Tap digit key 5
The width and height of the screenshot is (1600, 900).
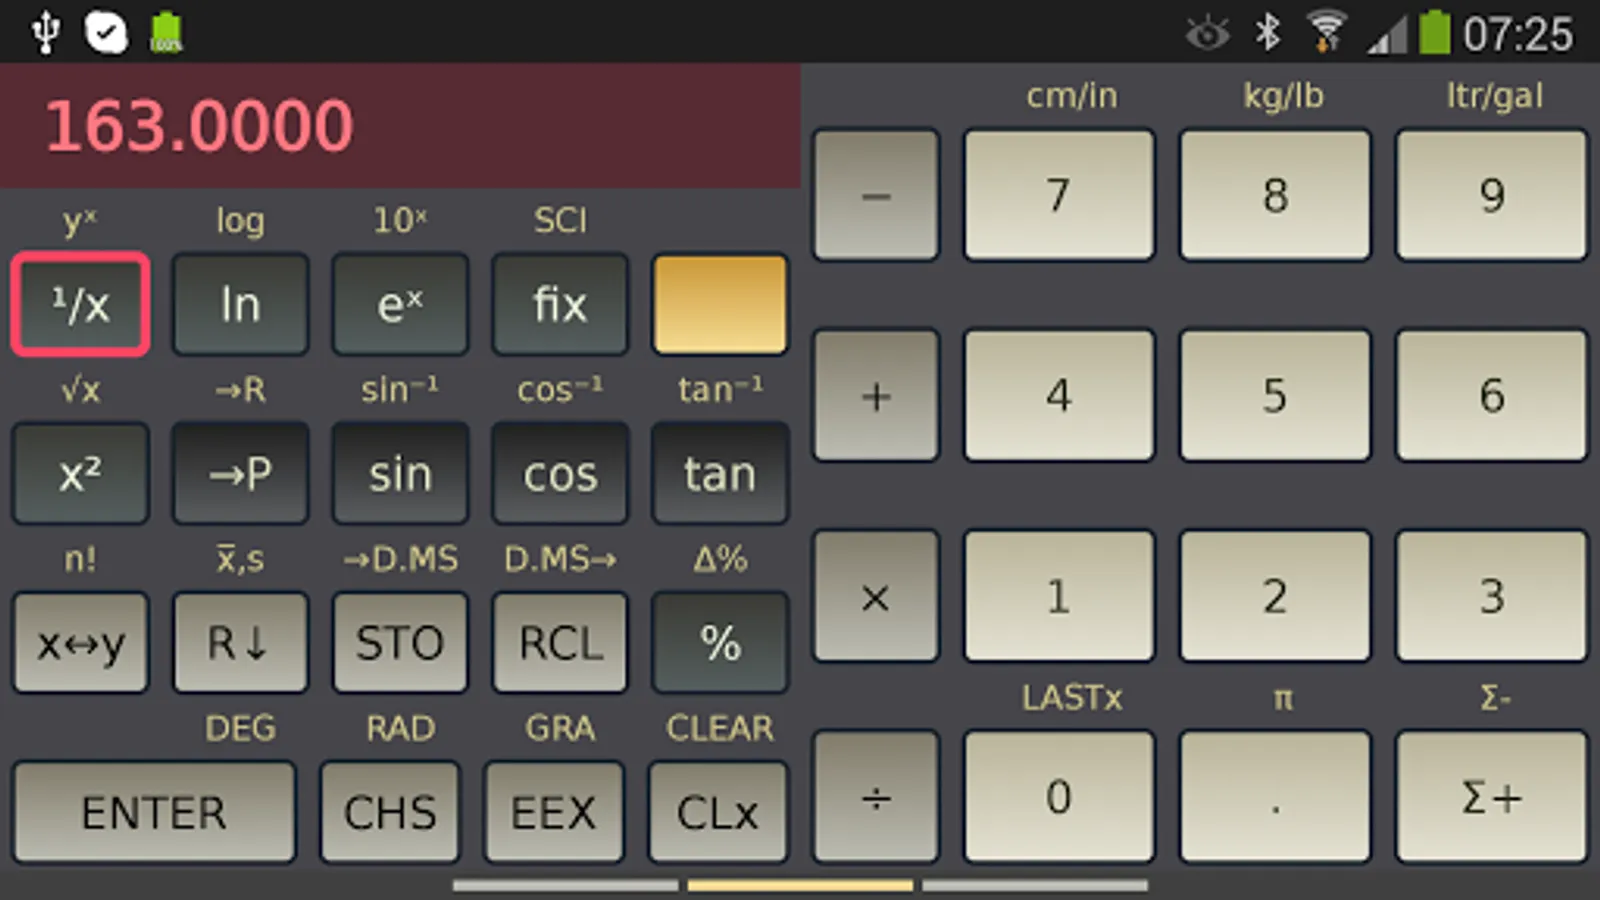tap(1275, 396)
